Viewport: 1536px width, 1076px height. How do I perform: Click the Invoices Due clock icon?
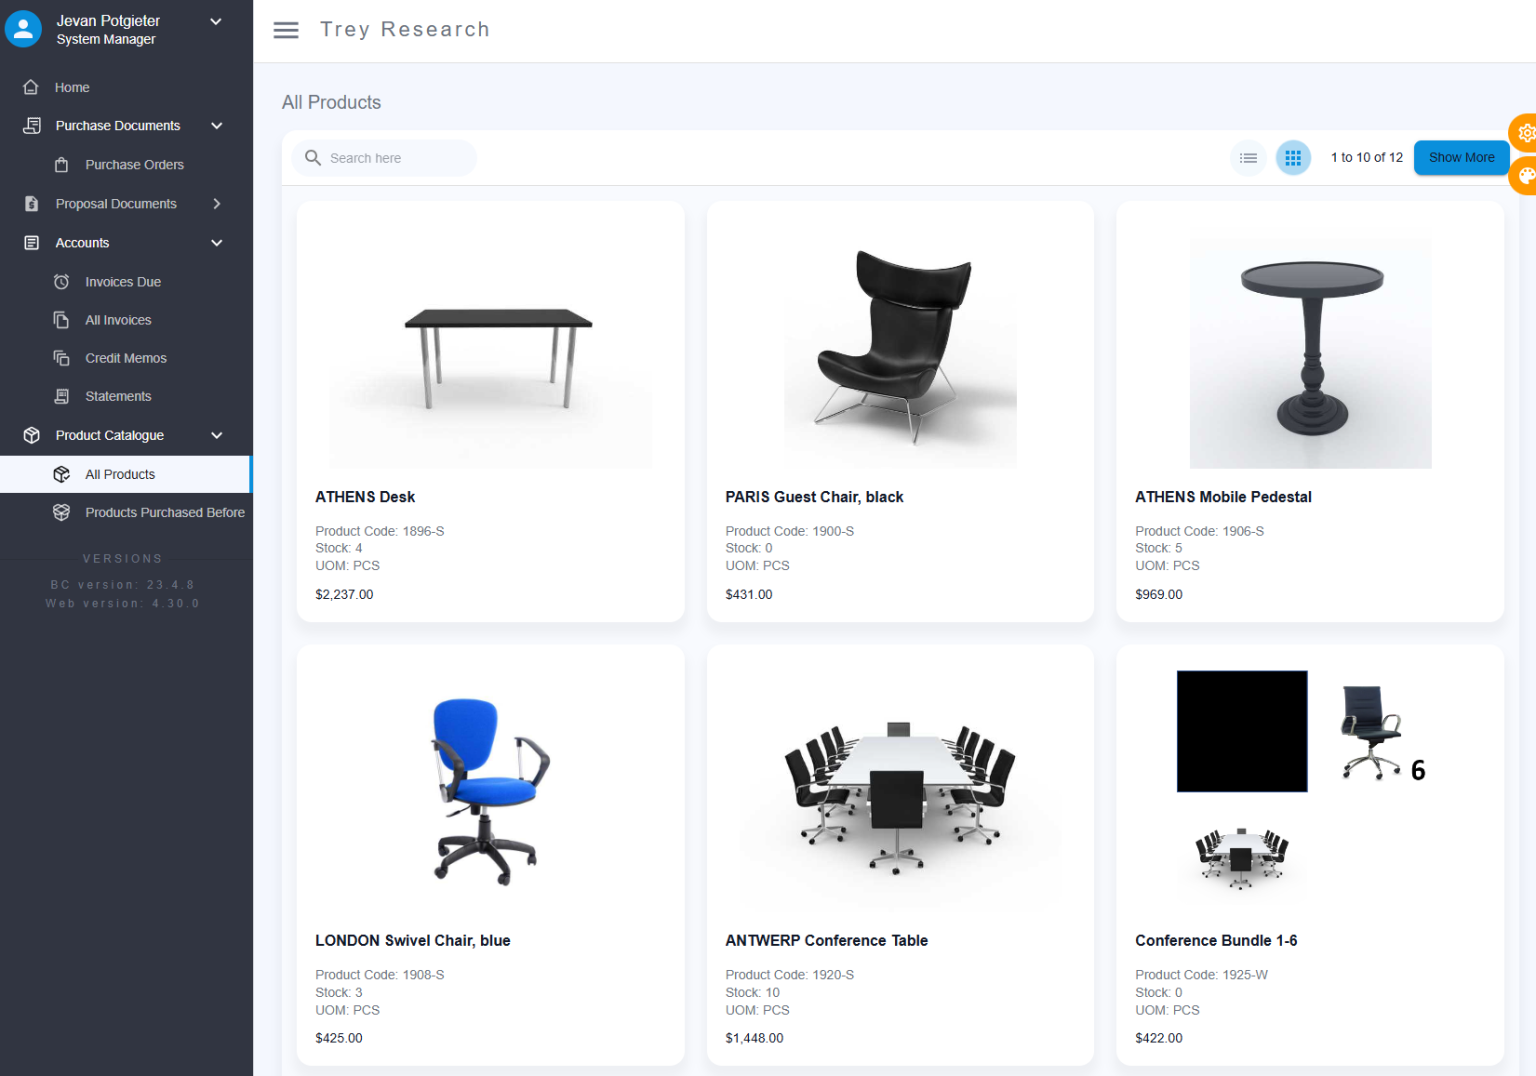click(x=61, y=282)
